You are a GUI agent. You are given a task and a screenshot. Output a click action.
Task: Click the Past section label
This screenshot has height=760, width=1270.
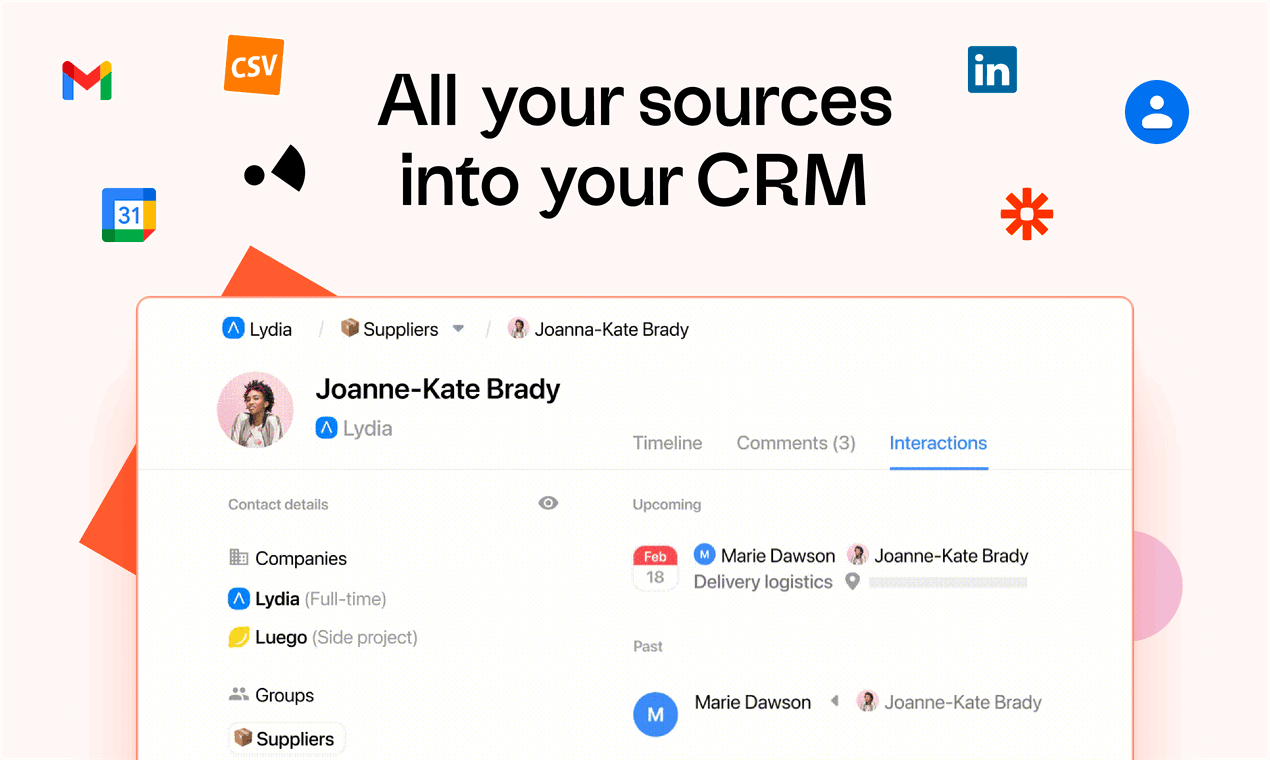pyautogui.click(x=648, y=646)
